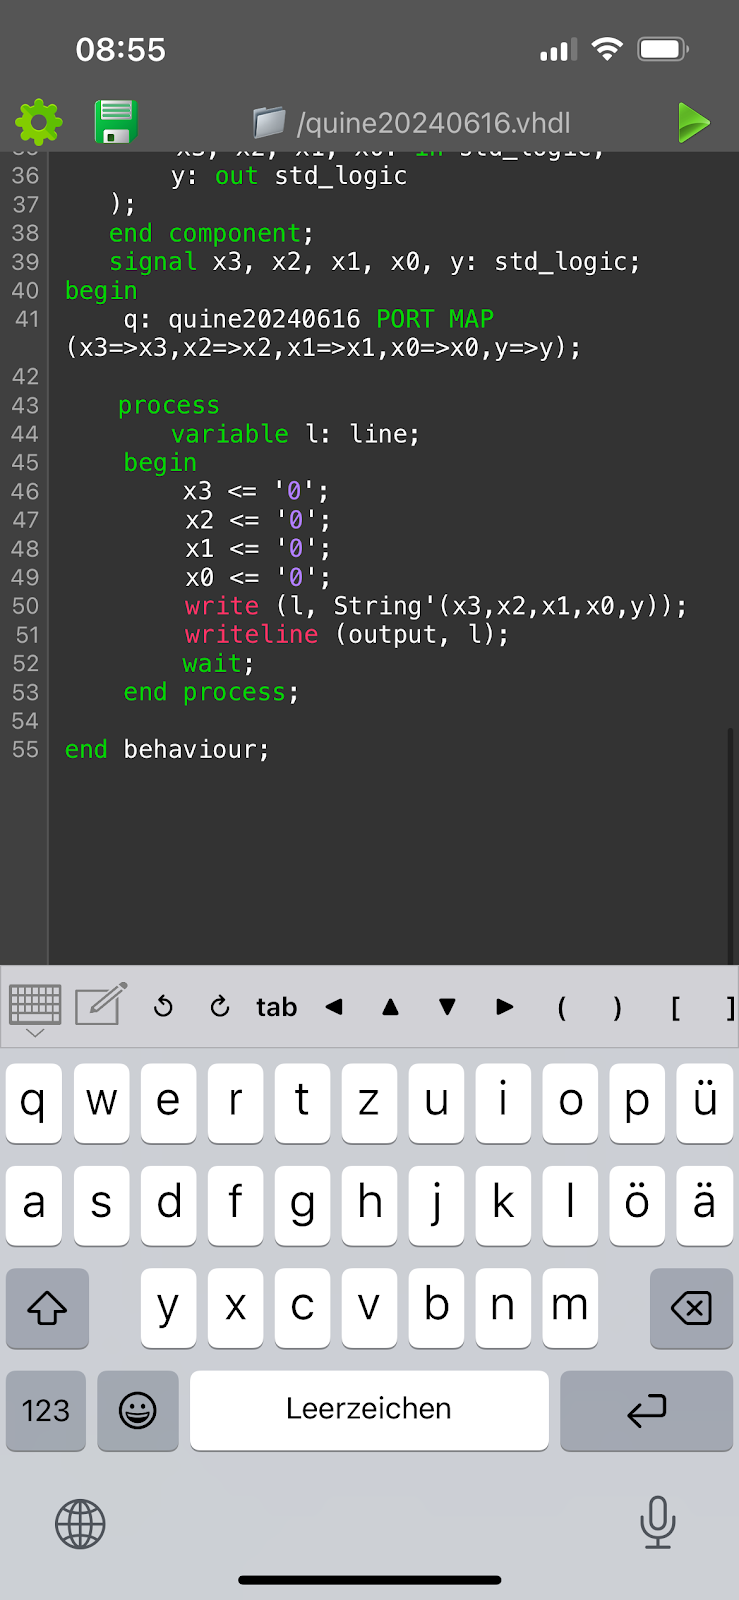The image size is (739, 1600).
Task: Switch to the 123 numeric keyboard
Action: click(46, 1410)
